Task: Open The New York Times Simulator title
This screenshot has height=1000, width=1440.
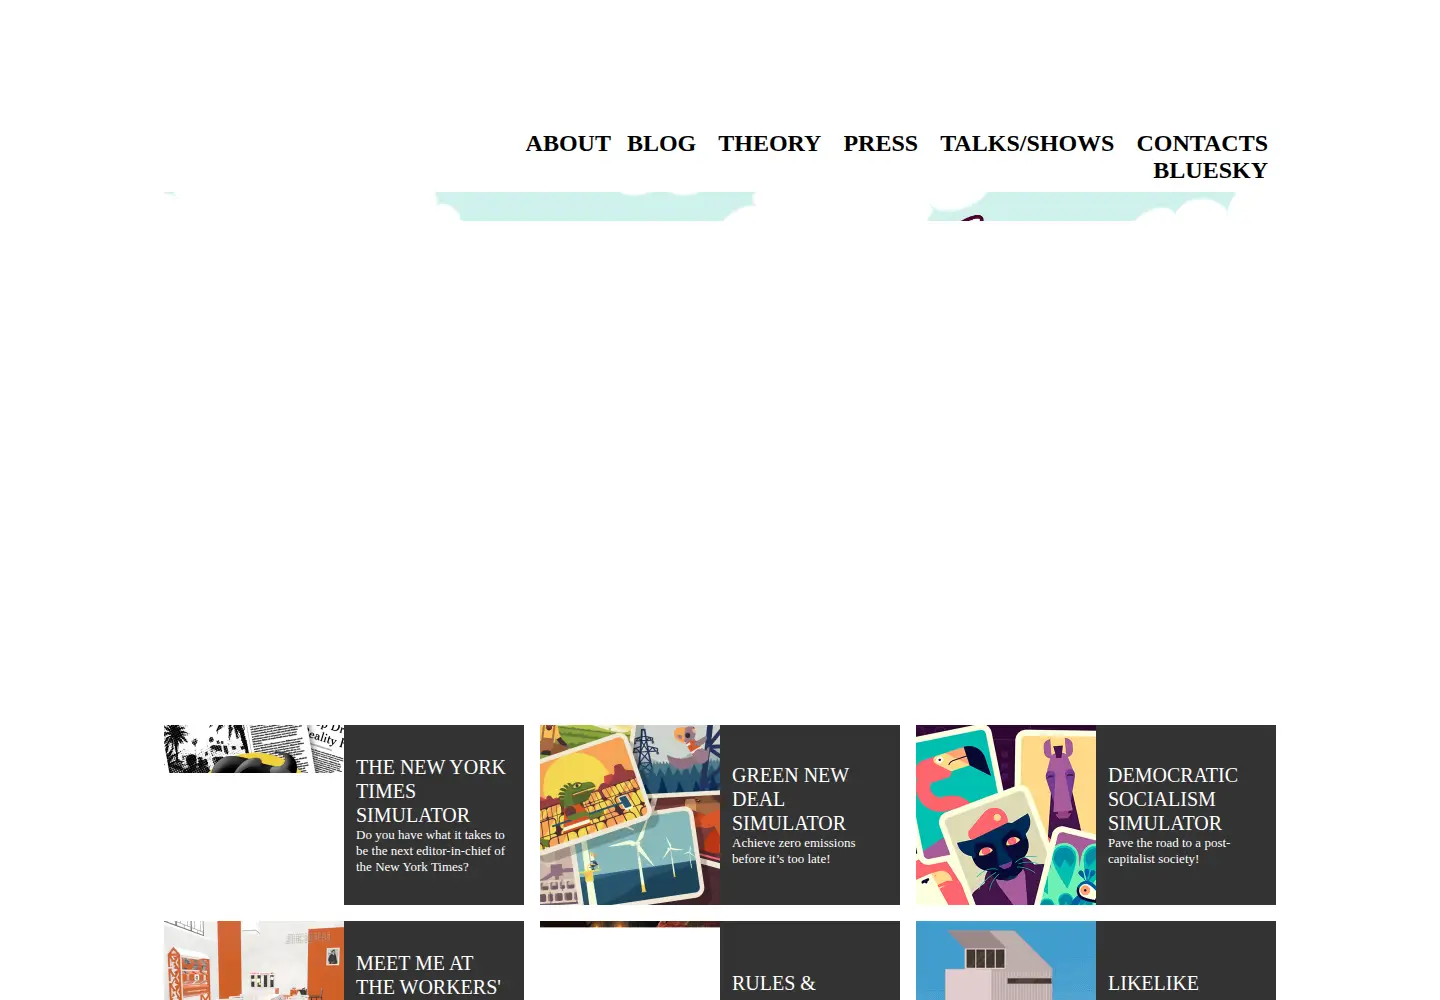Action: [x=431, y=791]
